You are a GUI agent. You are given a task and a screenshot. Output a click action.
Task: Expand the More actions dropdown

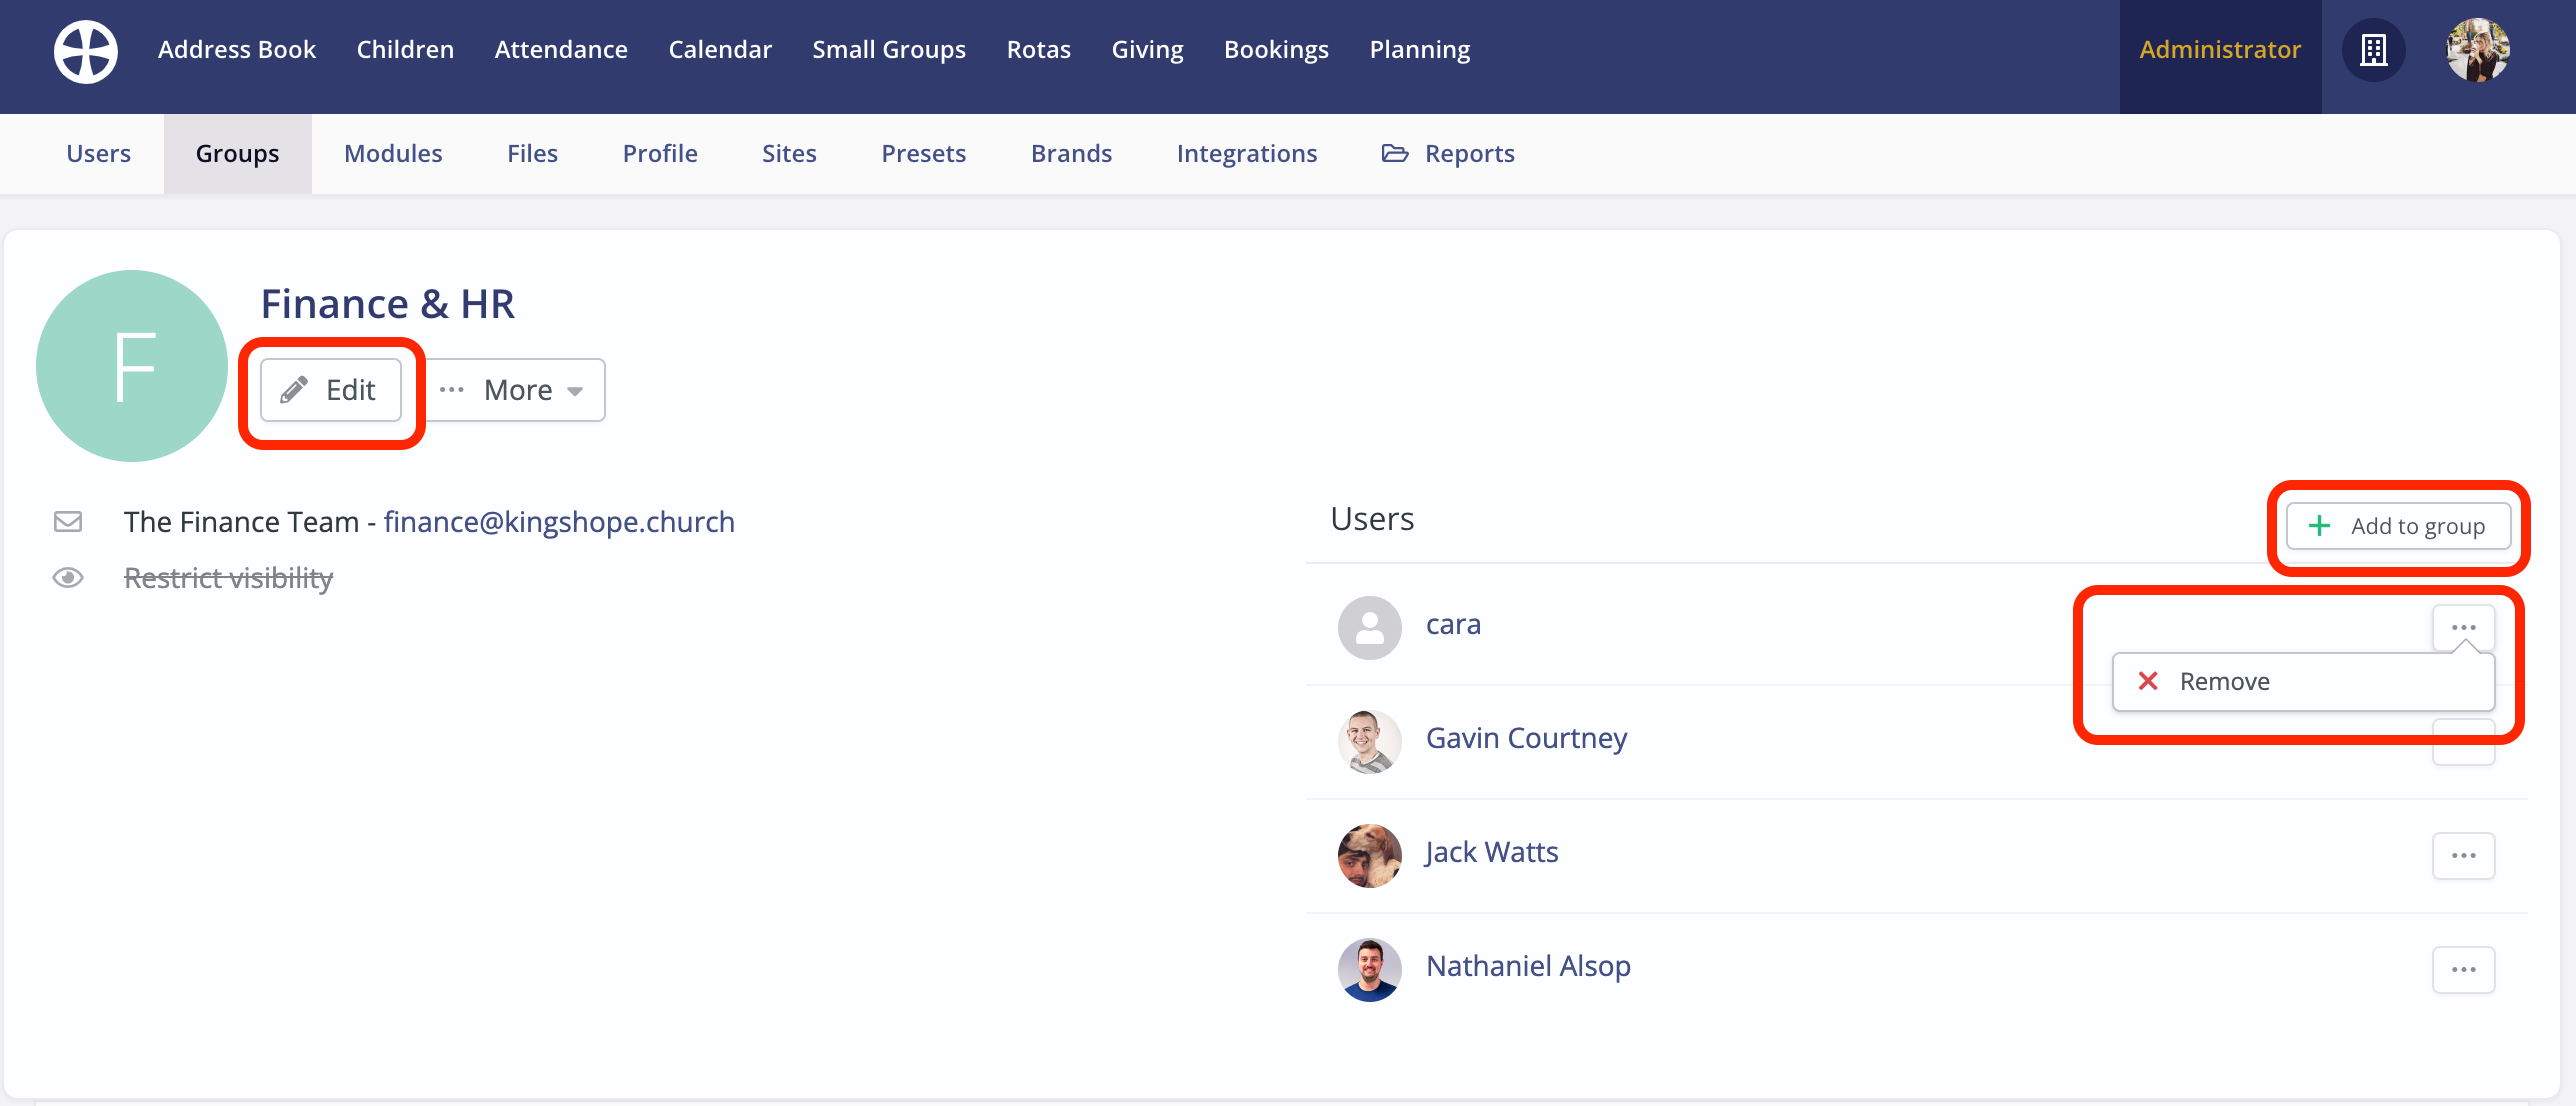tap(515, 390)
